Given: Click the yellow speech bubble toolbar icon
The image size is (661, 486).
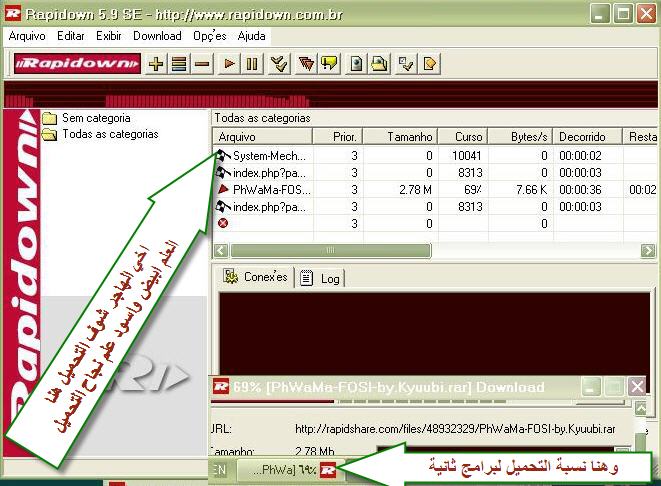Looking at the screenshot, I should (329, 64).
